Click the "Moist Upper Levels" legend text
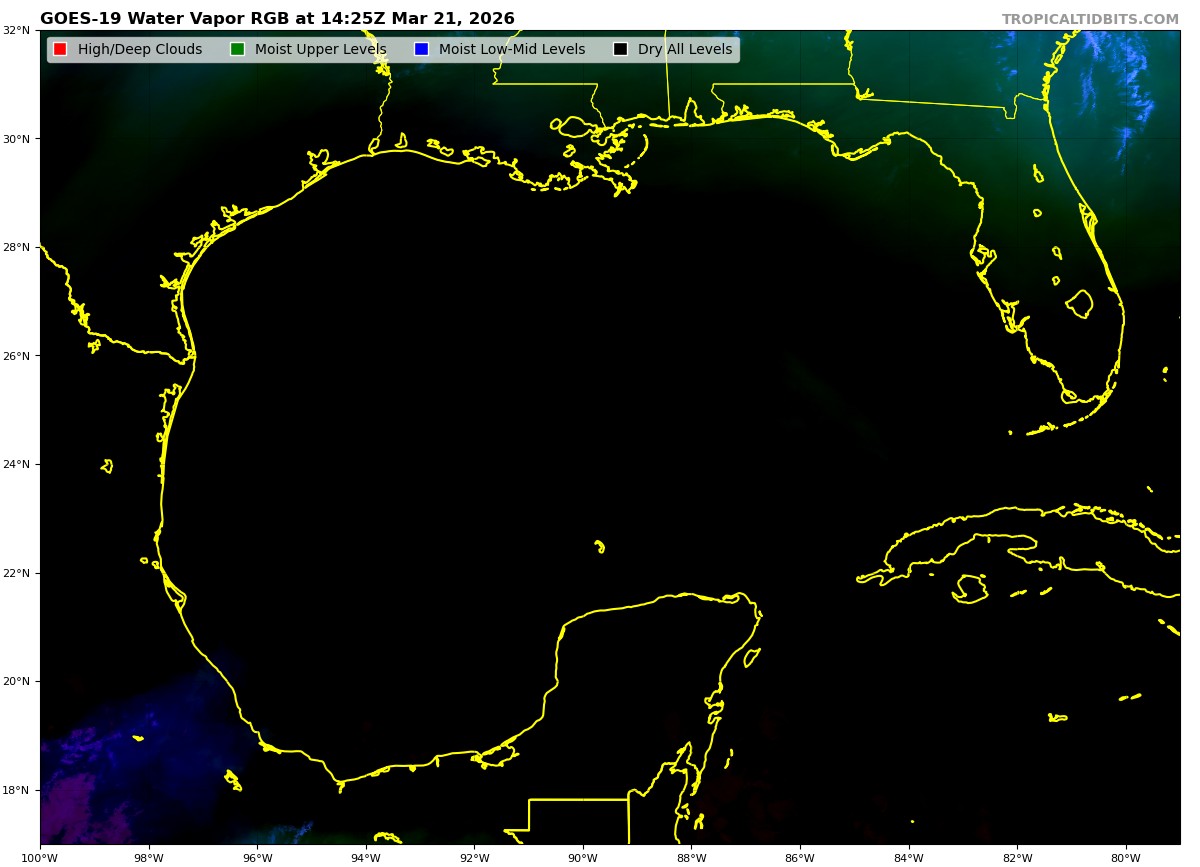This screenshot has width=1200, height=867. point(320,50)
